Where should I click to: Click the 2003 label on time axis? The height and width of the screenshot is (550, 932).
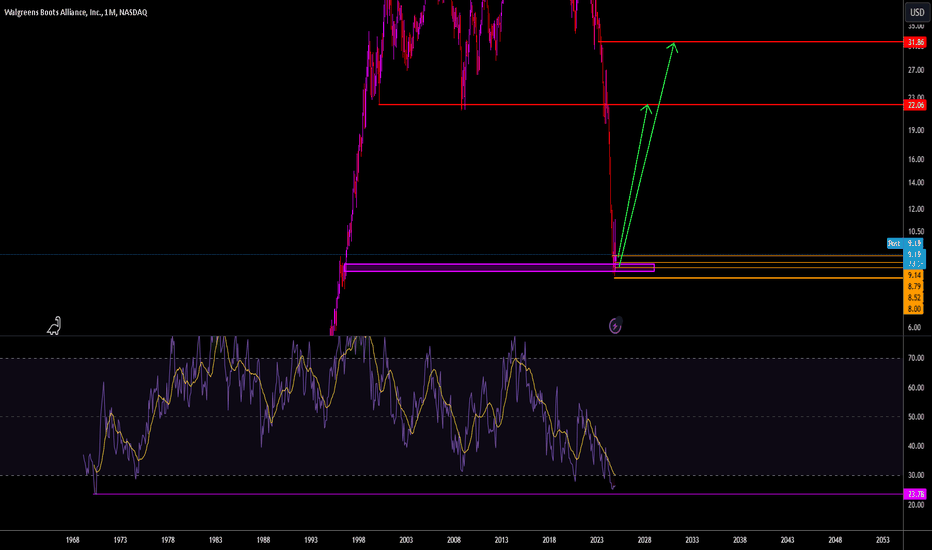tap(406, 540)
